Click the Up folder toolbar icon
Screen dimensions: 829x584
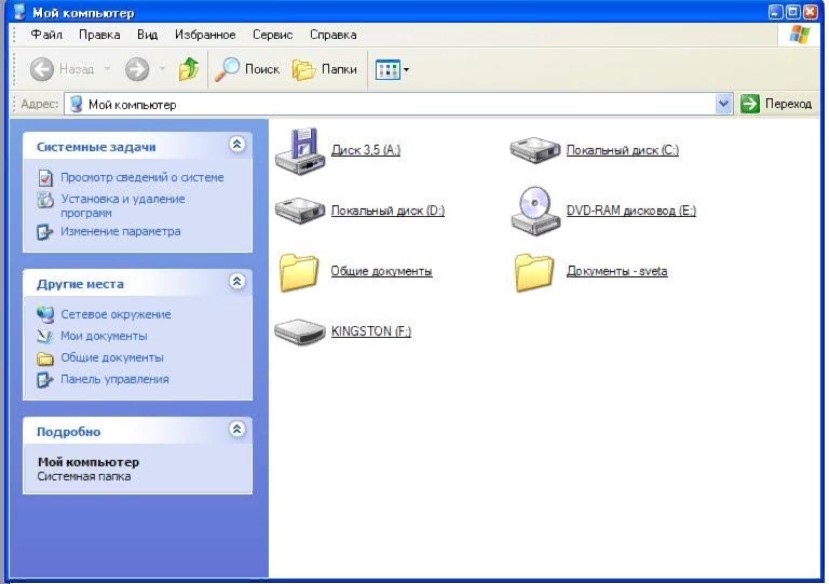click(x=188, y=69)
